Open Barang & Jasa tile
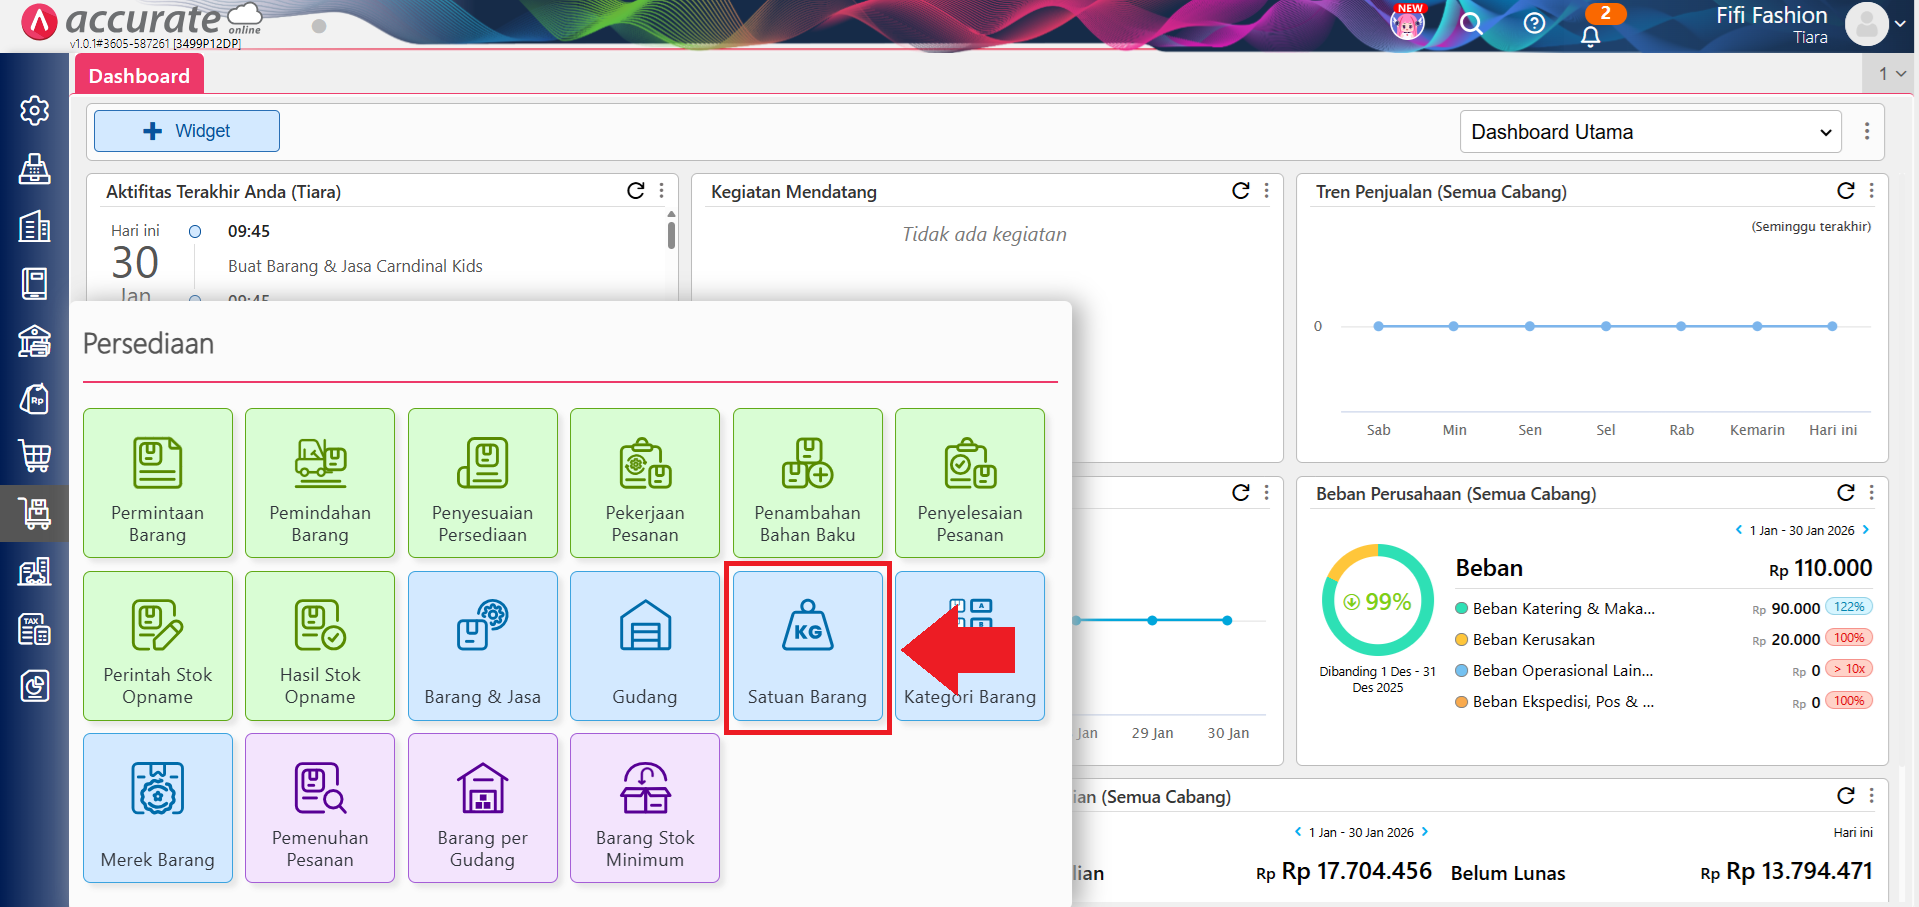The image size is (1919, 907). tap(482, 646)
